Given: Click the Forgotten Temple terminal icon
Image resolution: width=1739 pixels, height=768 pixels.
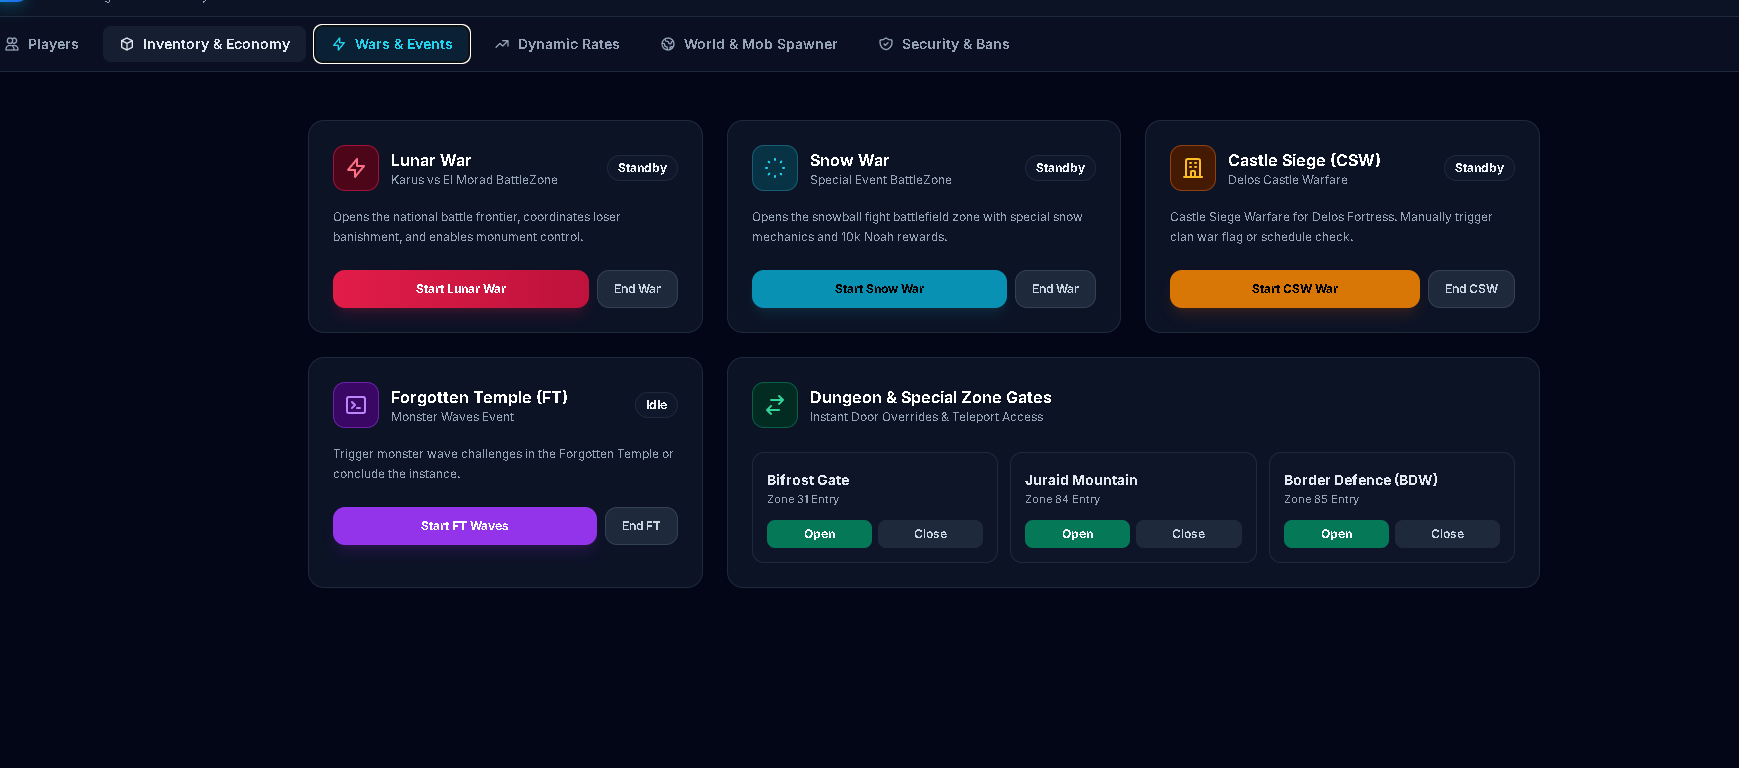Looking at the screenshot, I should [x=356, y=405].
